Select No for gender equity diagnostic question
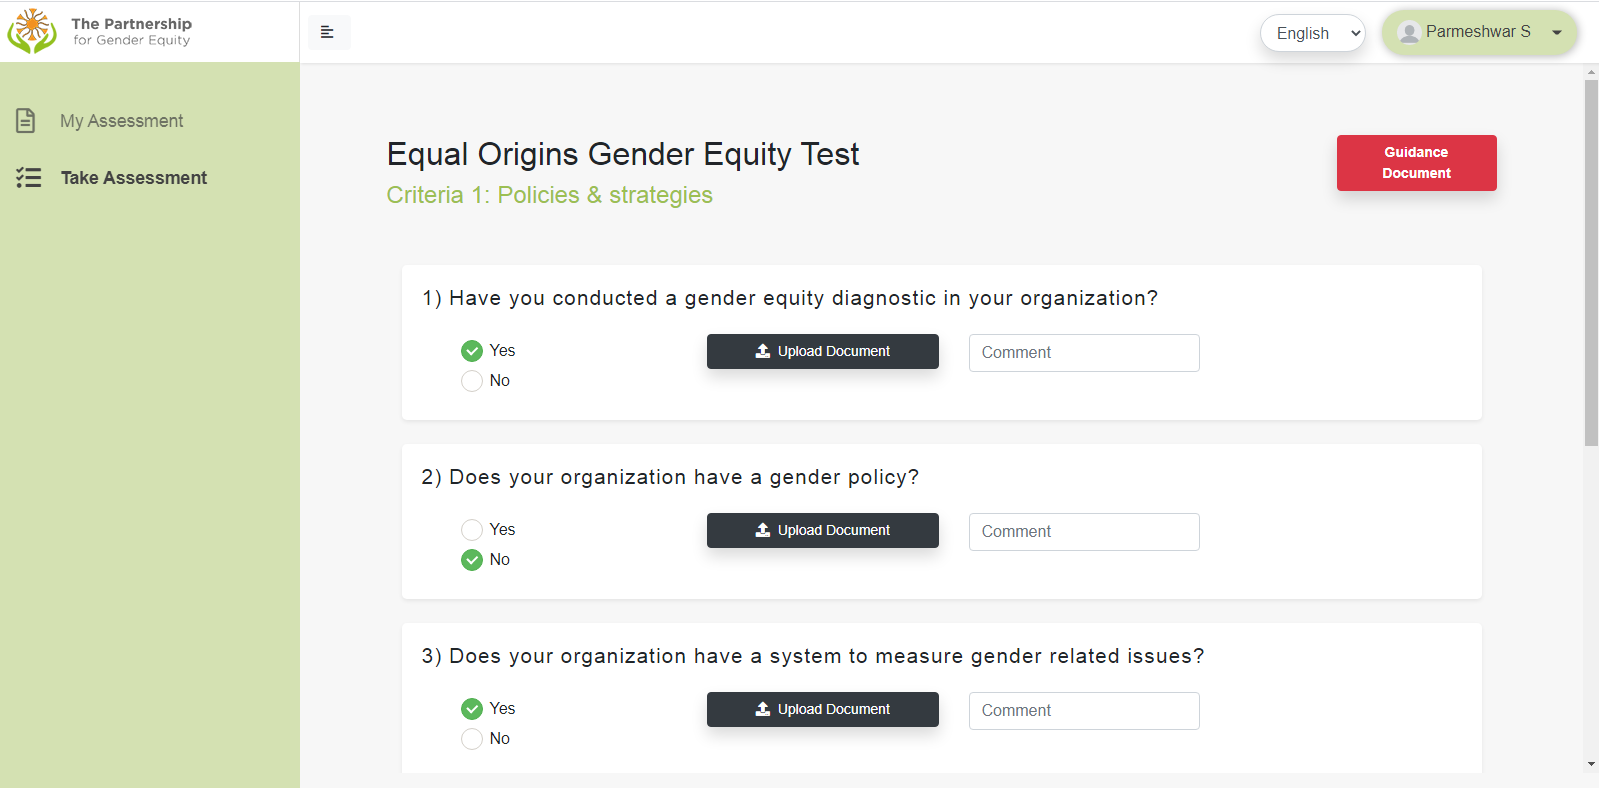Screen dimensions: 1599x788 pos(472,381)
